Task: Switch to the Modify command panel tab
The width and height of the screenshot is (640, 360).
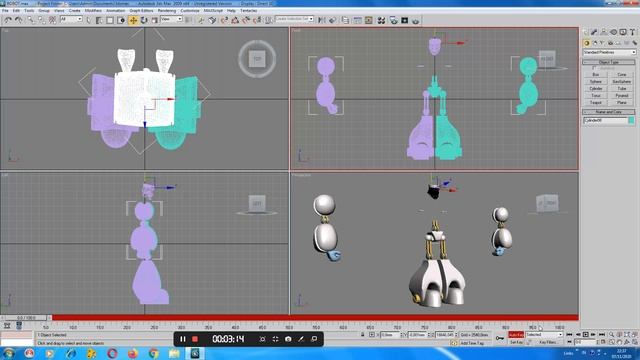Action: click(x=594, y=32)
